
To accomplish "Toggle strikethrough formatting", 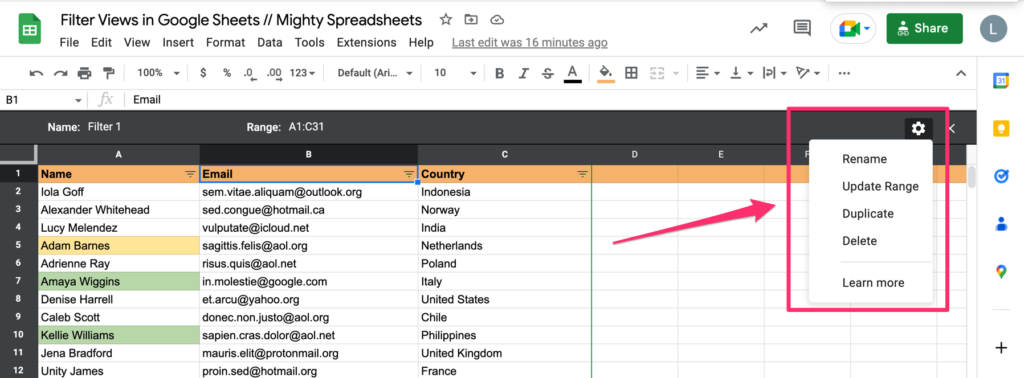I will [x=548, y=73].
